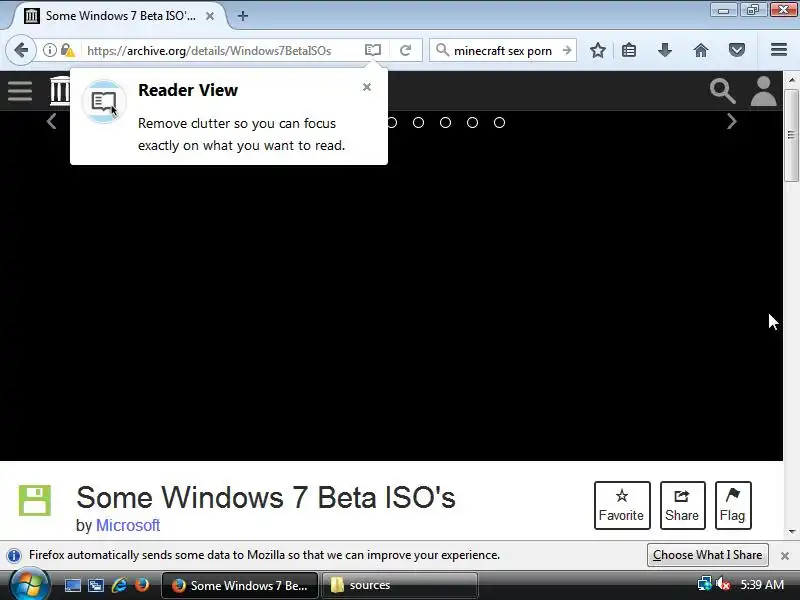
Task: Bookmark this page with the star icon
Action: [597, 50]
